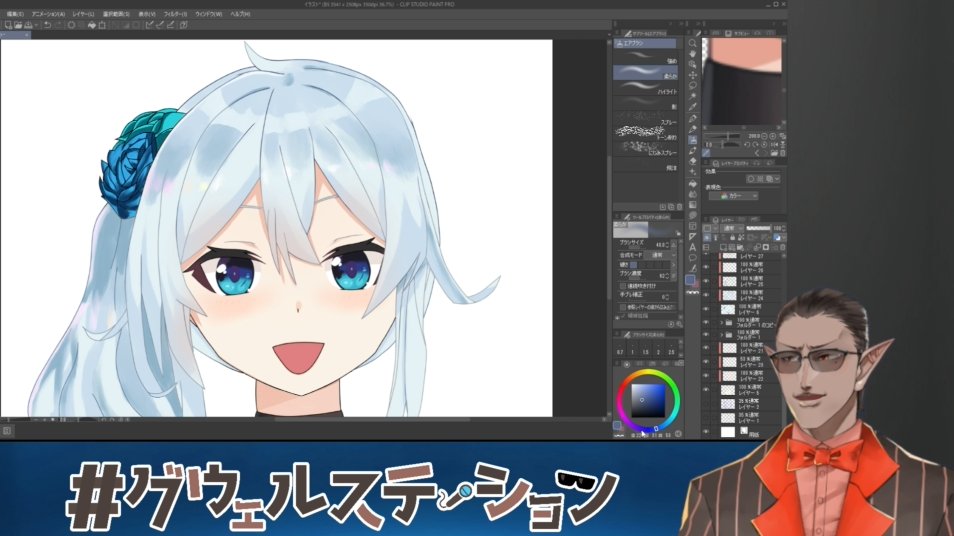
Task: Select the Gradient tool
Action: click(x=692, y=205)
